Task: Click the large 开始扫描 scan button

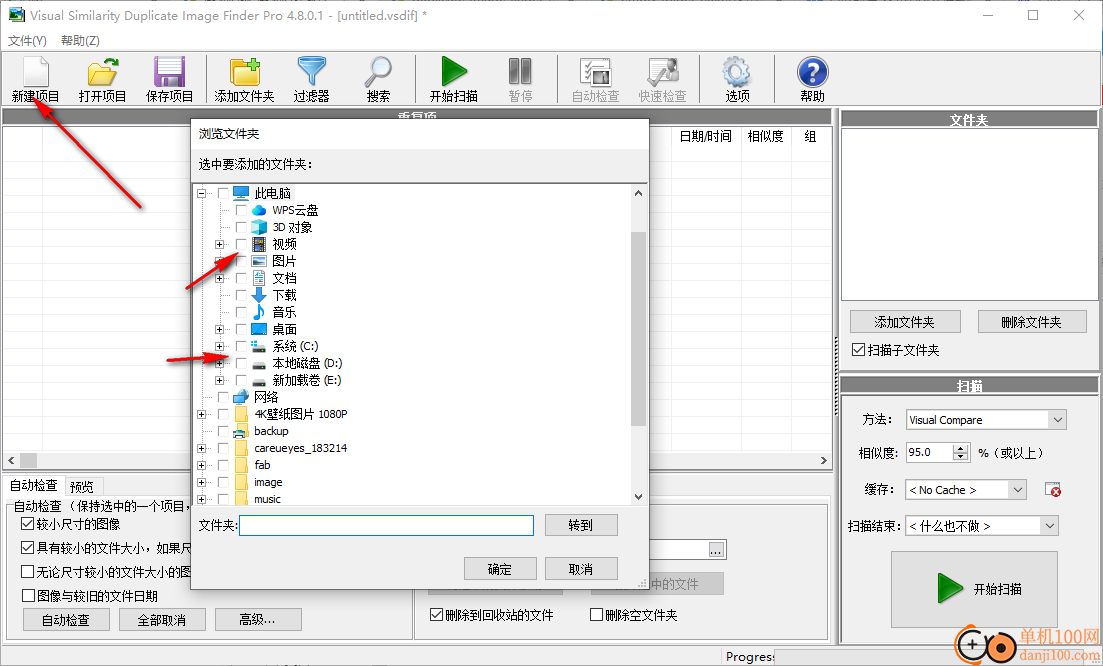Action: 974,589
